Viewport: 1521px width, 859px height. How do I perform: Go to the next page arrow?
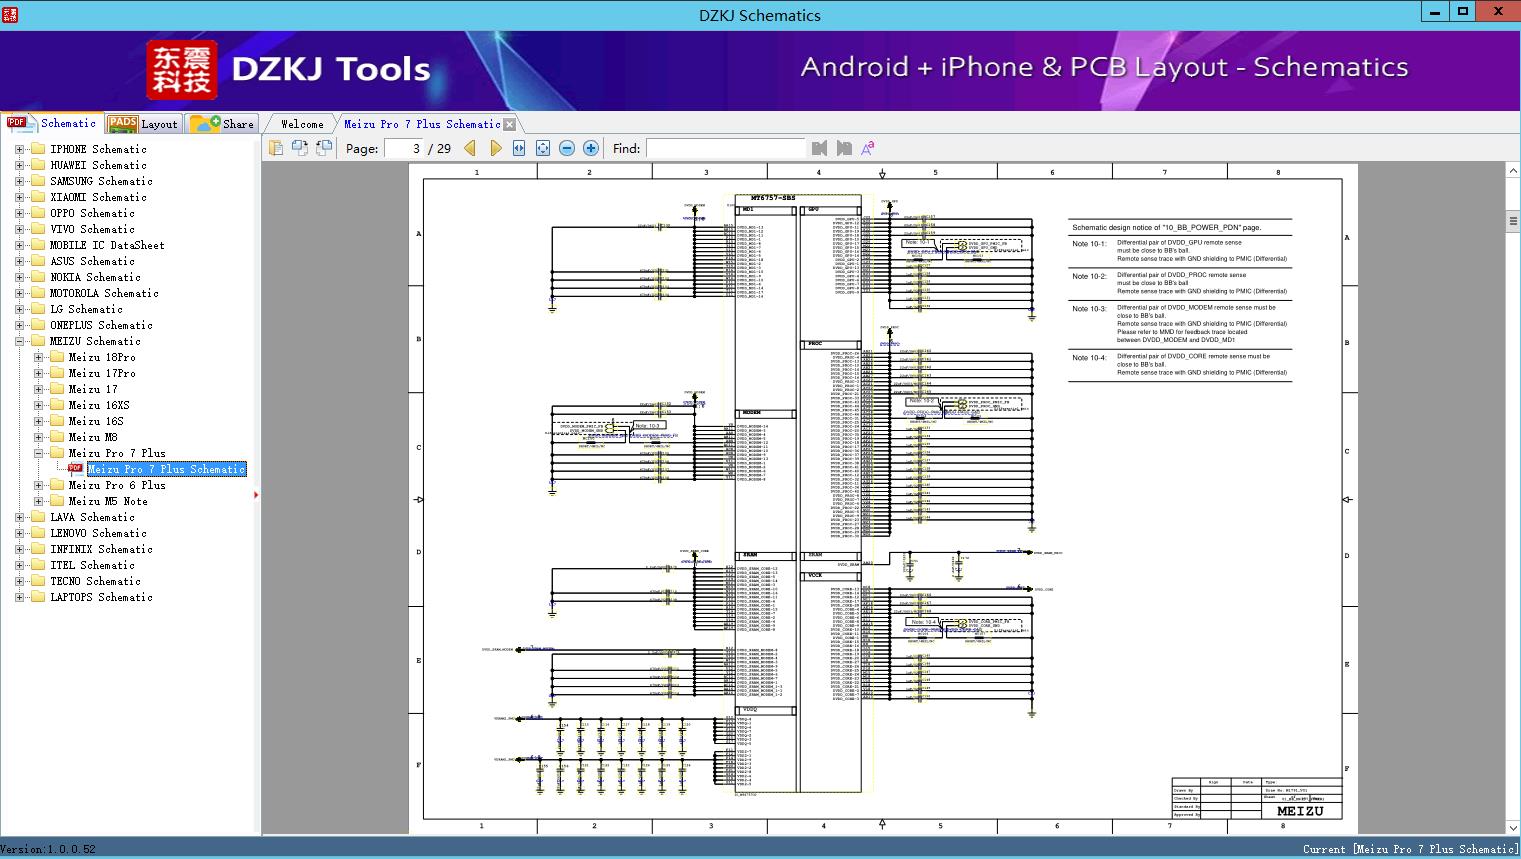tap(495, 148)
